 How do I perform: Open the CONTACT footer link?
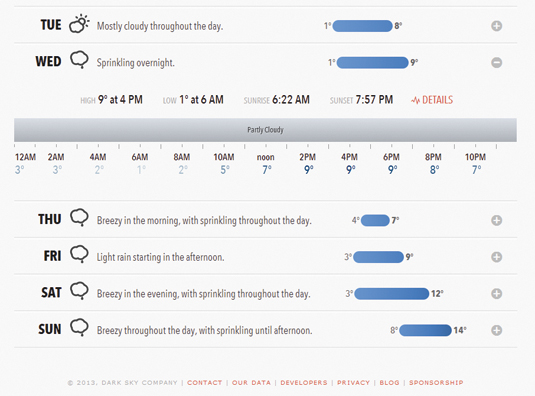[x=205, y=383]
